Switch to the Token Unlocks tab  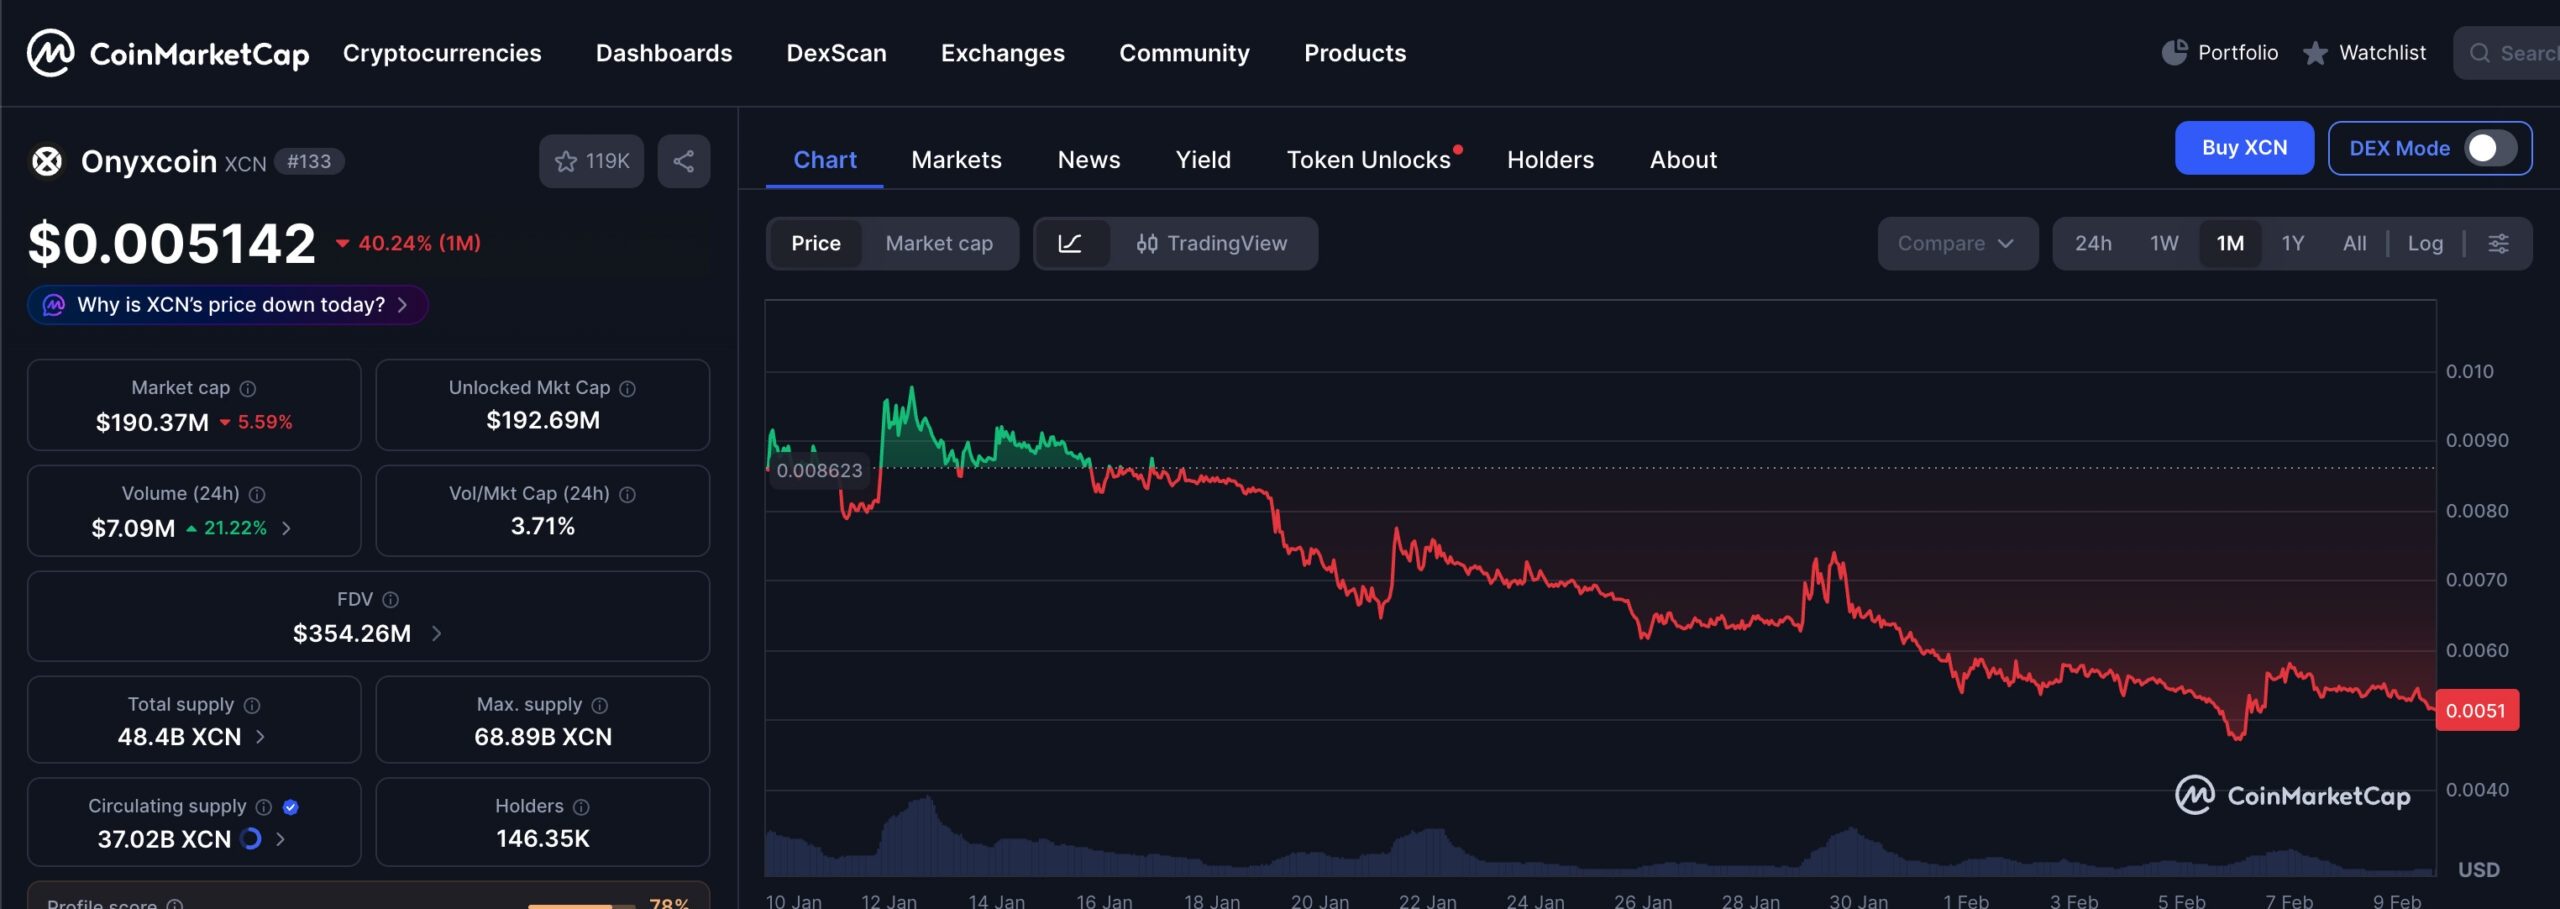click(x=1369, y=160)
